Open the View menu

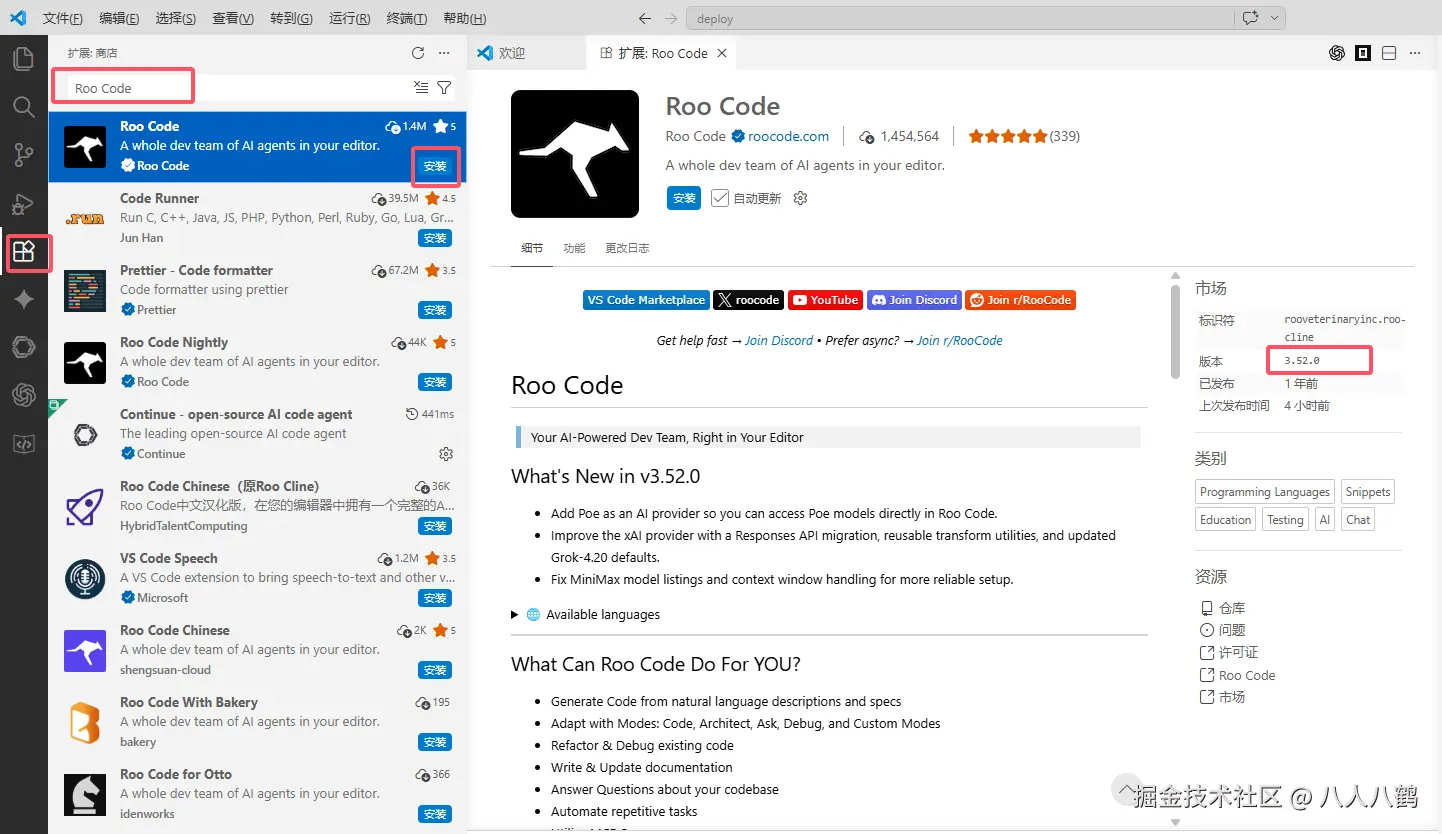[x=233, y=18]
